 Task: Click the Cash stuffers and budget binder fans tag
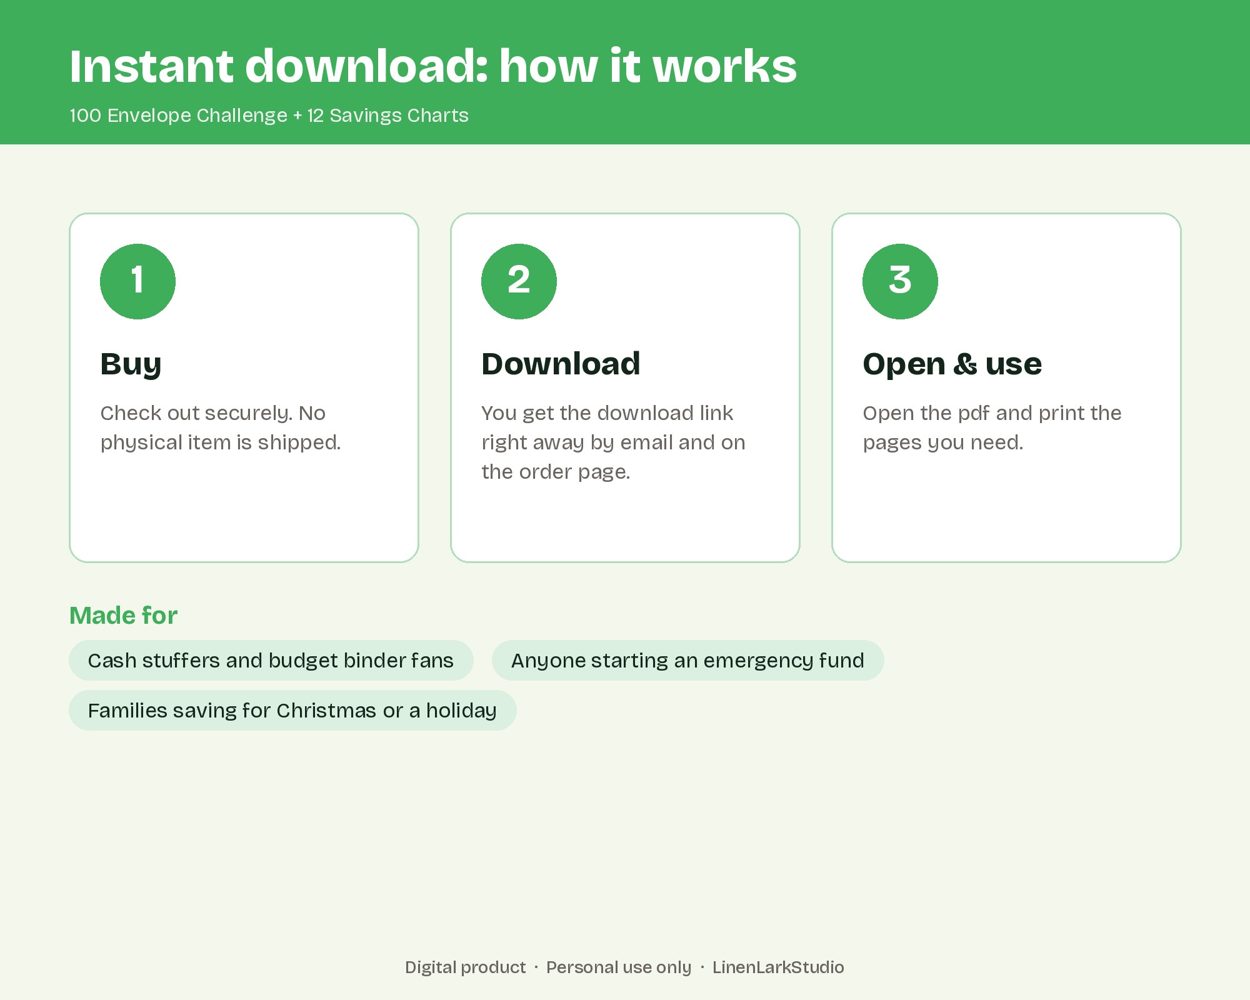(x=271, y=660)
